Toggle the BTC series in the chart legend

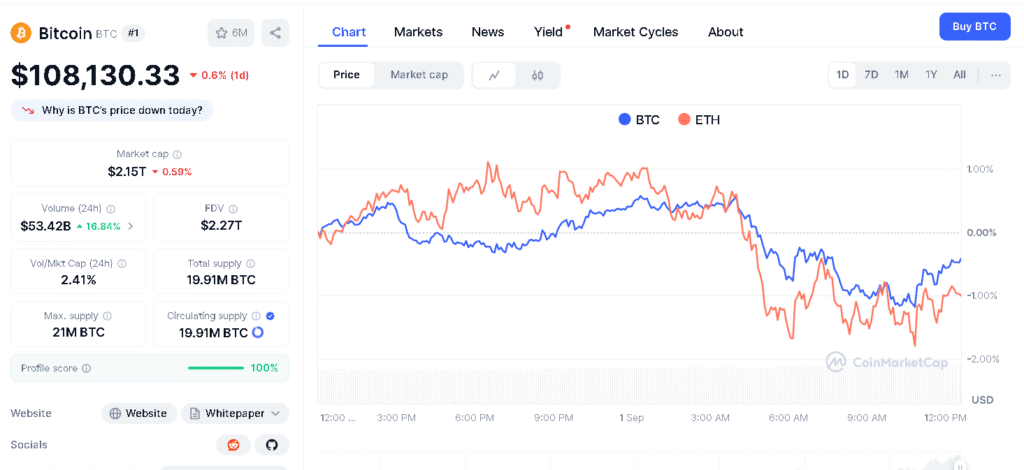[x=639, y=120]
